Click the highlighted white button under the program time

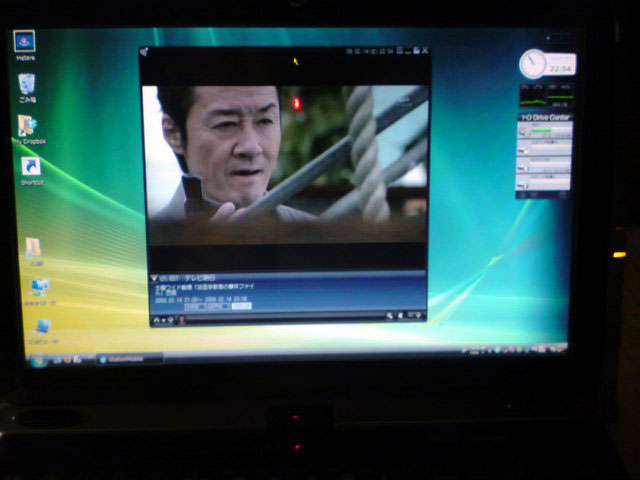241,306
